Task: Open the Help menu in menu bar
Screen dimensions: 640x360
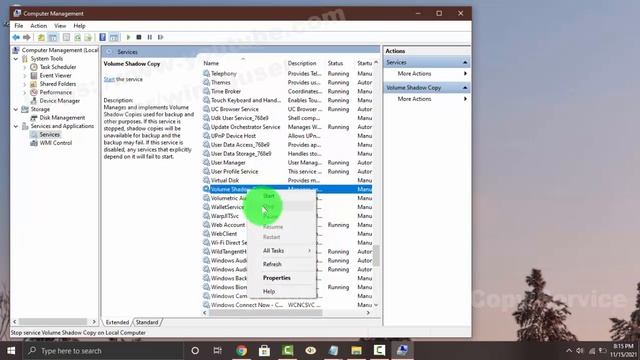Action: tap(79, 26)
